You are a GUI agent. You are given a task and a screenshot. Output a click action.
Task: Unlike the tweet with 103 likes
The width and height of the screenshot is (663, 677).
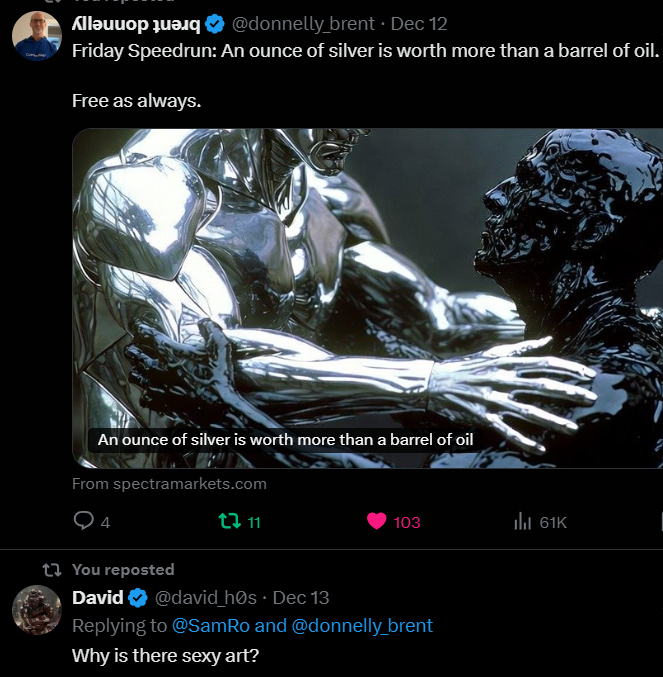tap(377, 521)
